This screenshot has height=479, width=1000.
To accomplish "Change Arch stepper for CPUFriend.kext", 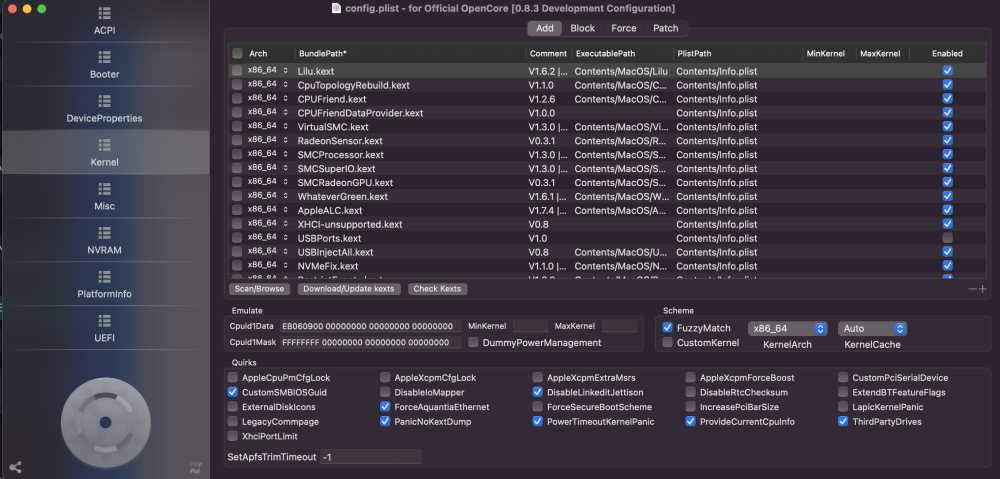I will [286, 99].
